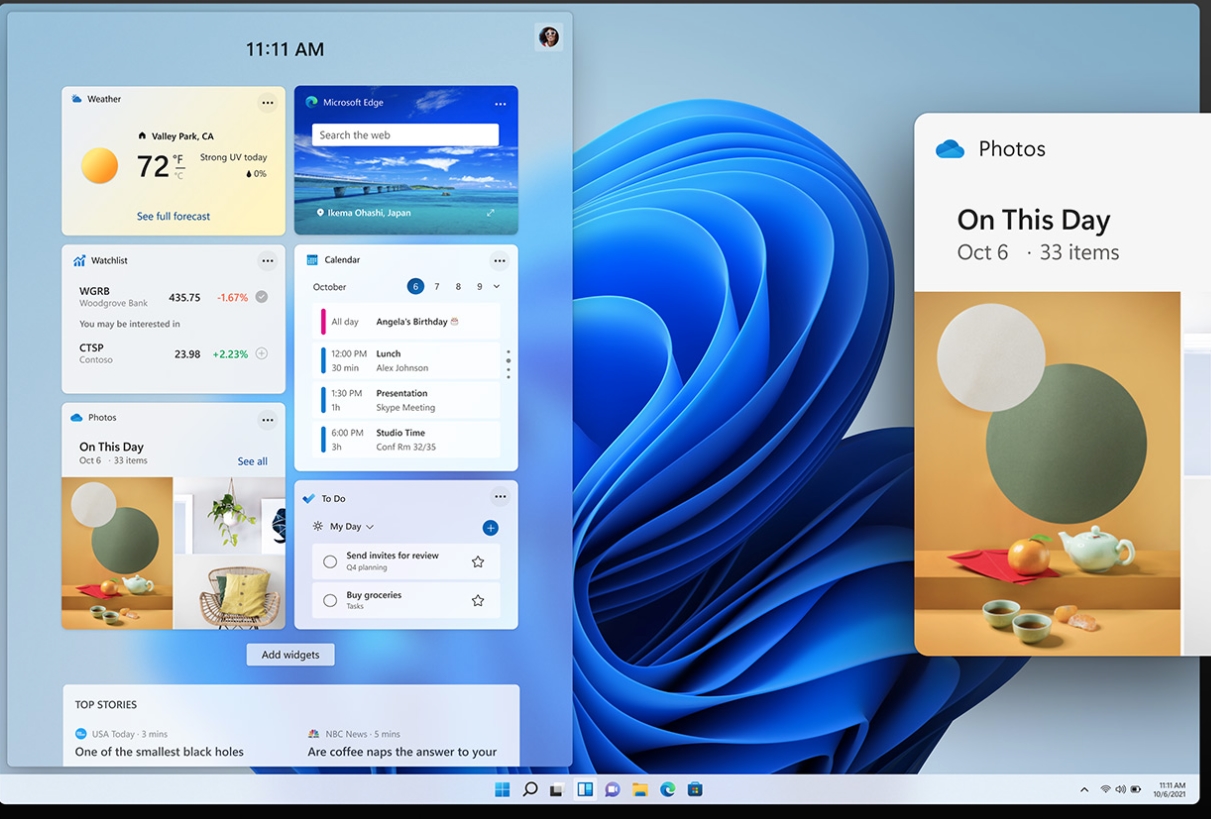Open the wicker chair photo thumbnail
Viewport: 1211px width, 819px height.
(230, 593)
